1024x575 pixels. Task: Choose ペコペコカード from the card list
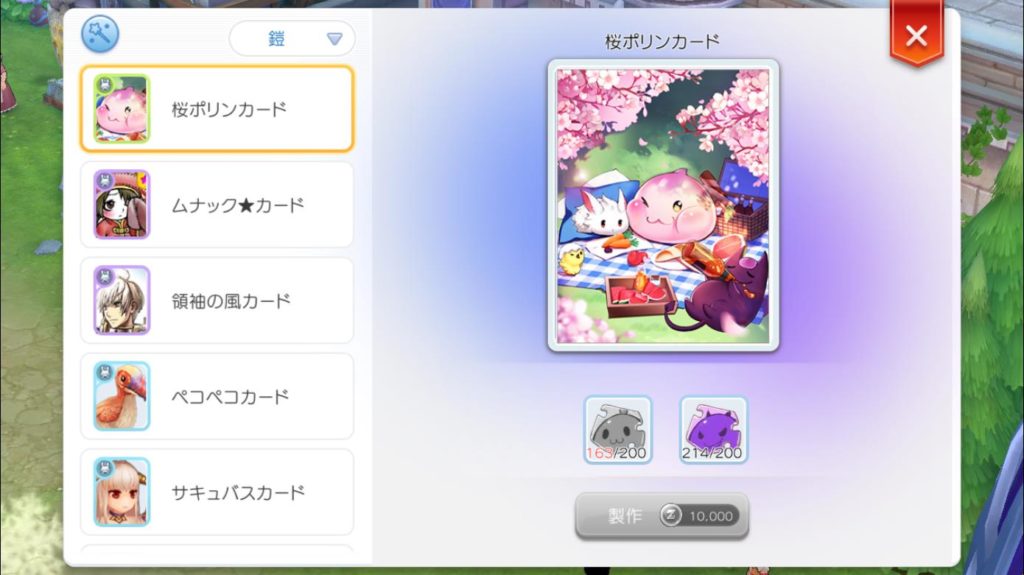[217, 396]
